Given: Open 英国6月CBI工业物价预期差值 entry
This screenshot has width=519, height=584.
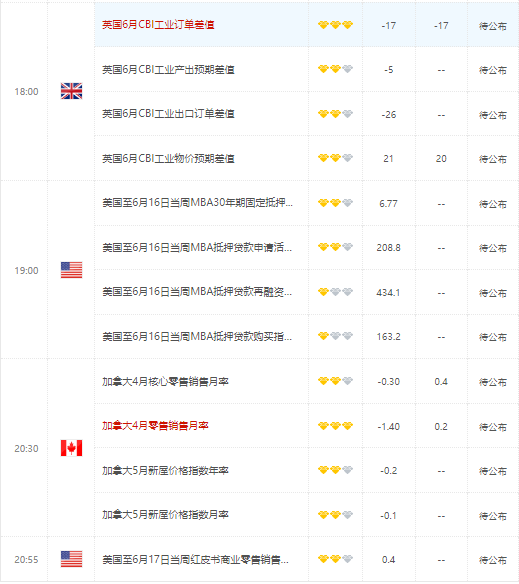Looking at the screenshot, I should (168, 158).
